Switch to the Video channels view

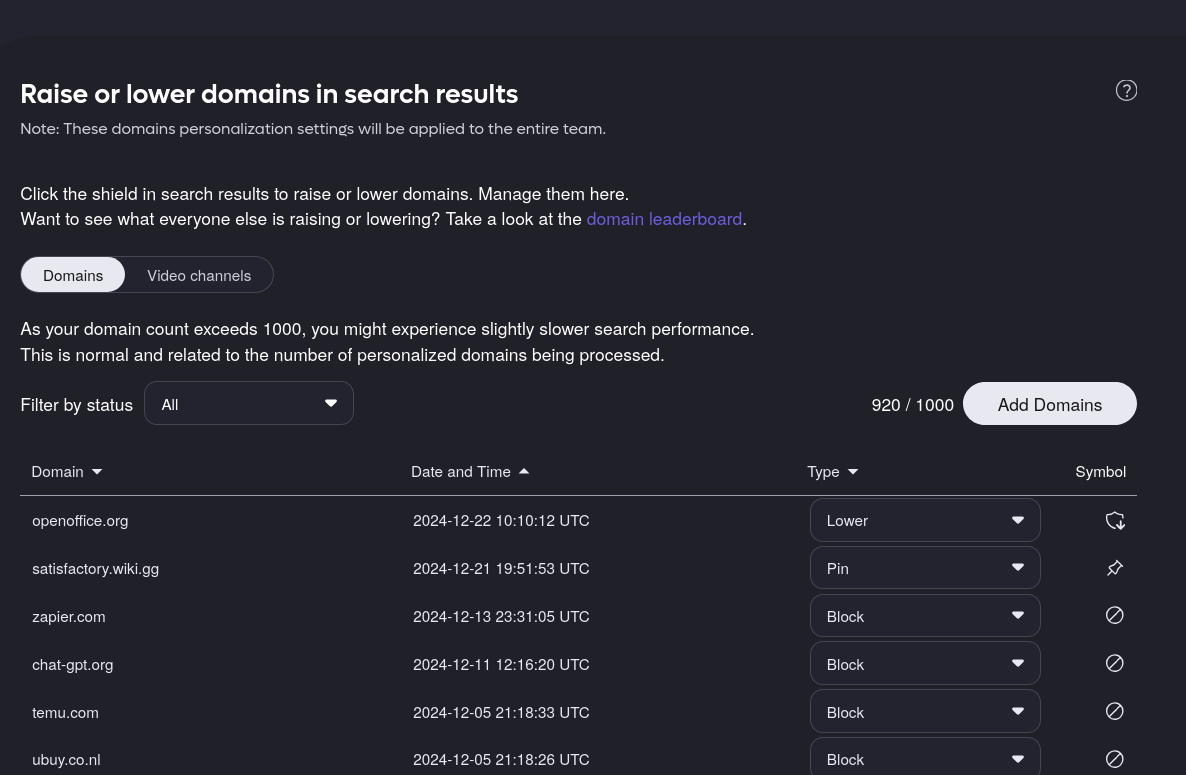click(x=199, y=275)
